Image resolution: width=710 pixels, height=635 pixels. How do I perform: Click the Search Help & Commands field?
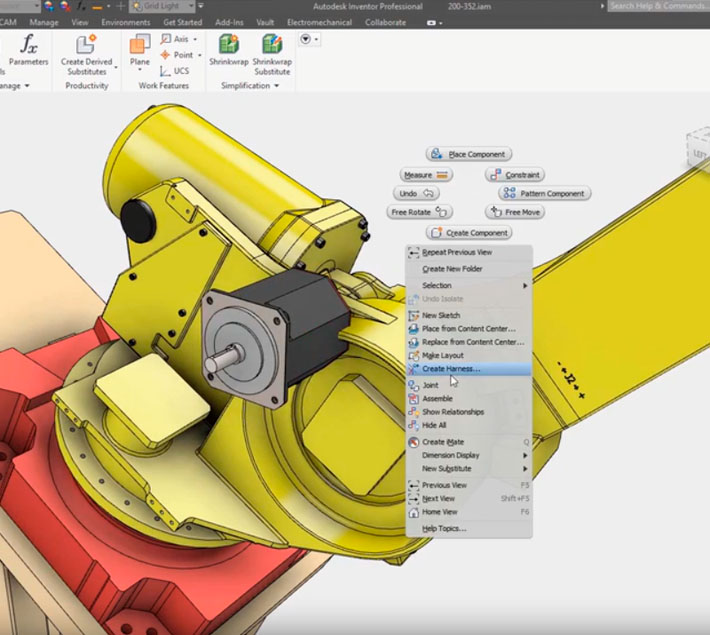pos(657,6)
